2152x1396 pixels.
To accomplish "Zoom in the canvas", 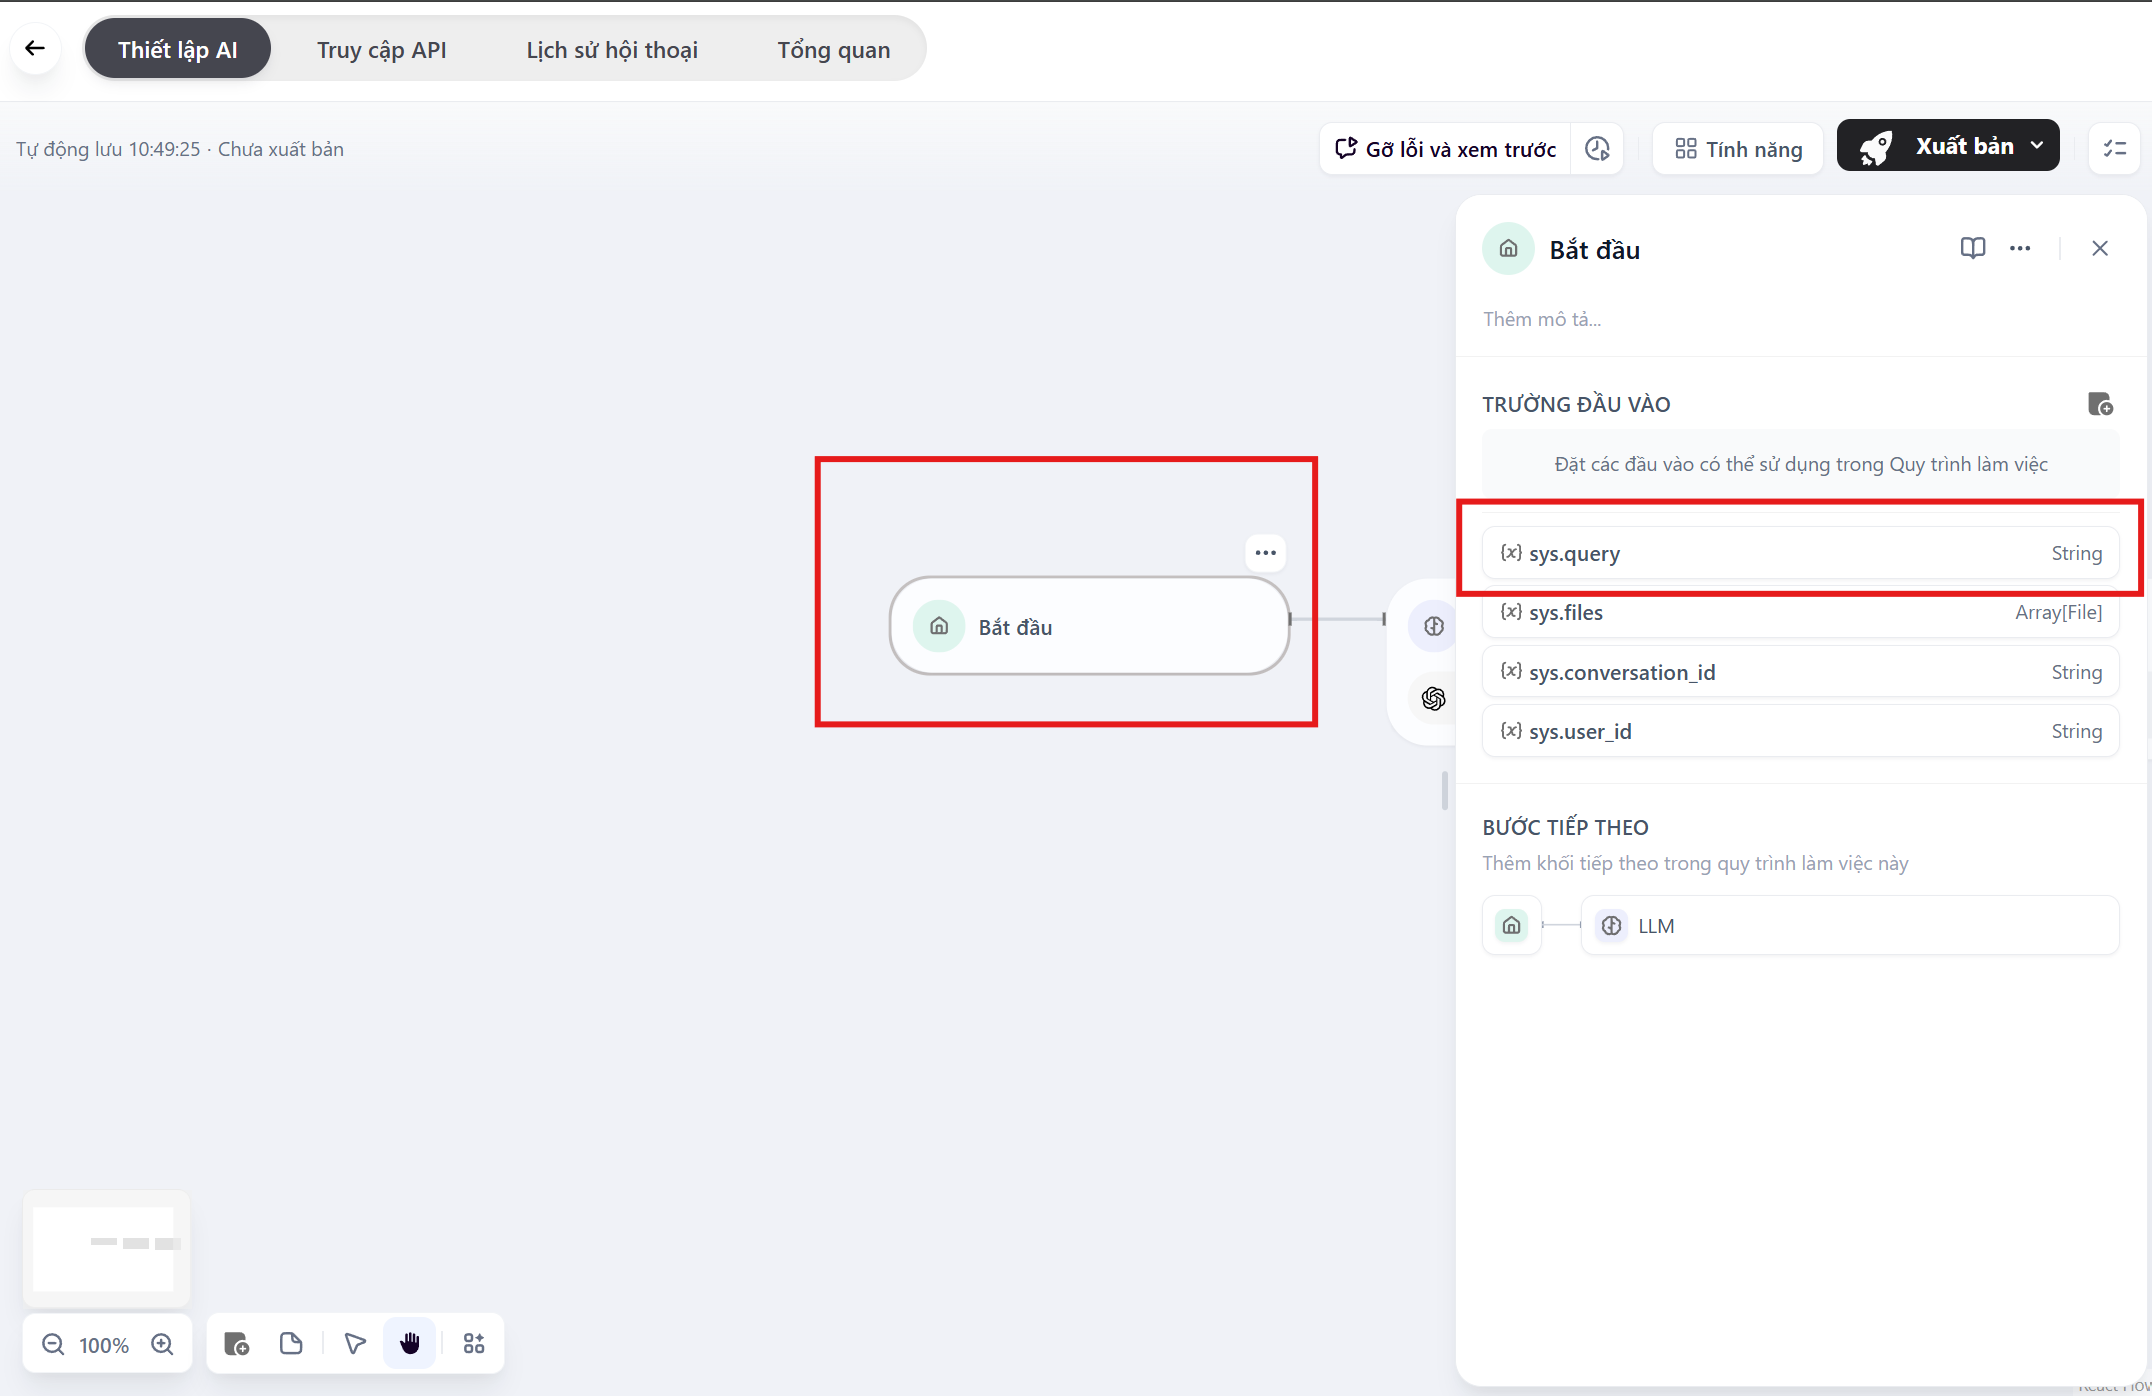I will click(x=162, y=1344).
